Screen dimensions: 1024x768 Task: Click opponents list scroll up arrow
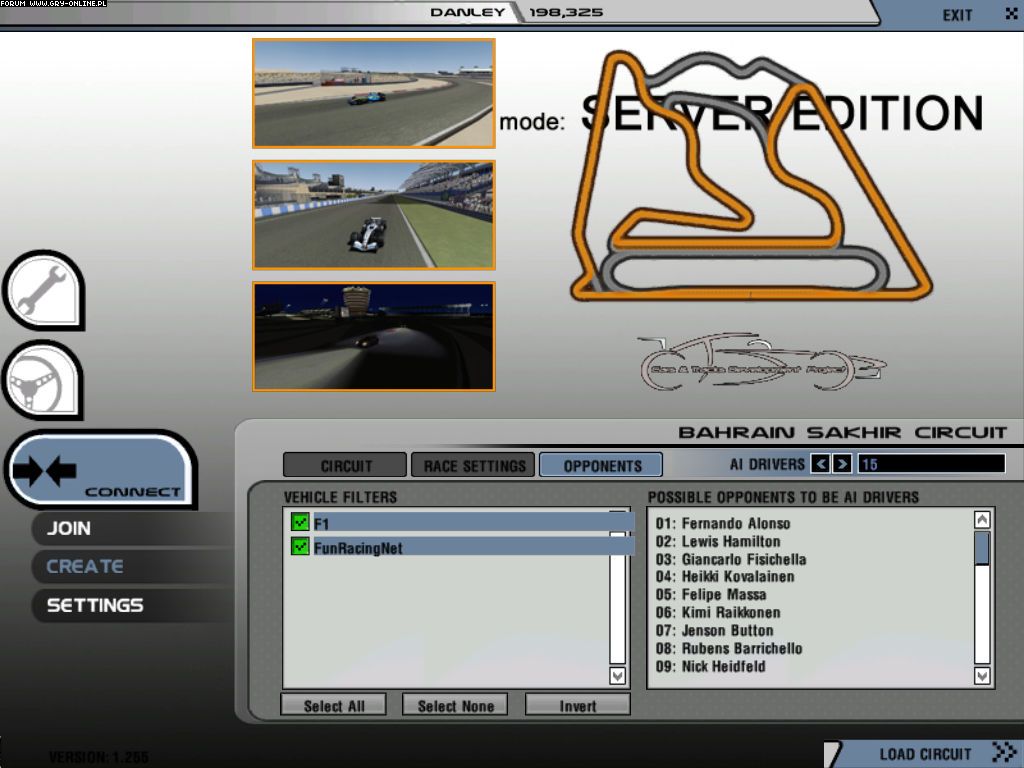point(982,520)
